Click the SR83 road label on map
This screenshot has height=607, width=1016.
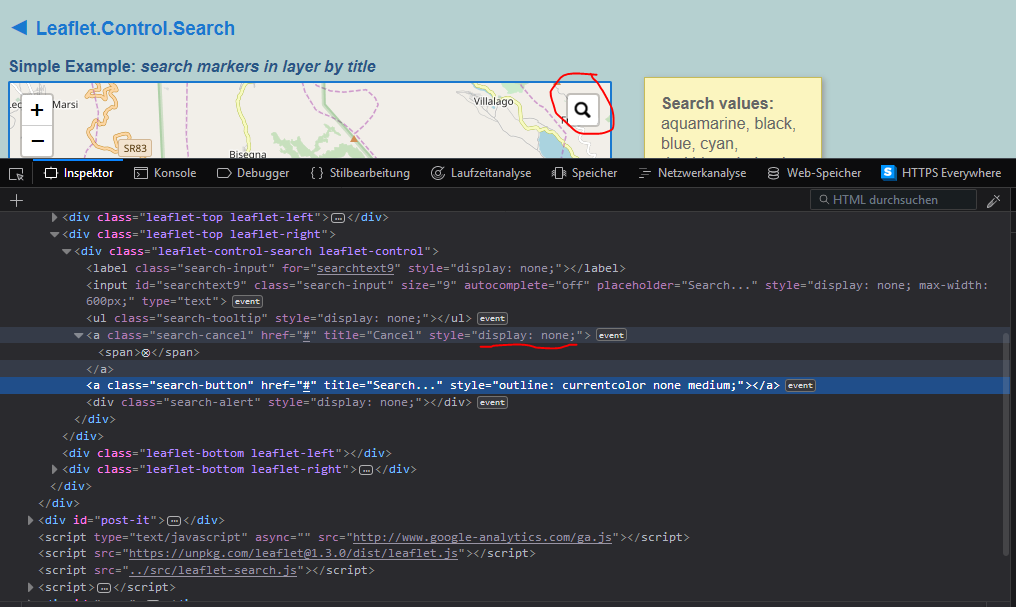click(135, 148)
